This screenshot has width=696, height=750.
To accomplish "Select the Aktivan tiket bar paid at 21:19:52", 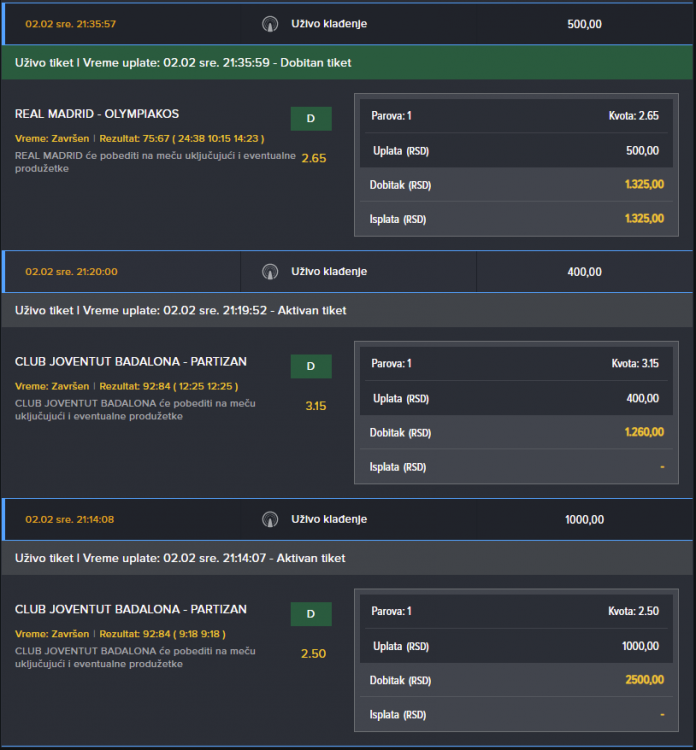I will coord(347,310).
